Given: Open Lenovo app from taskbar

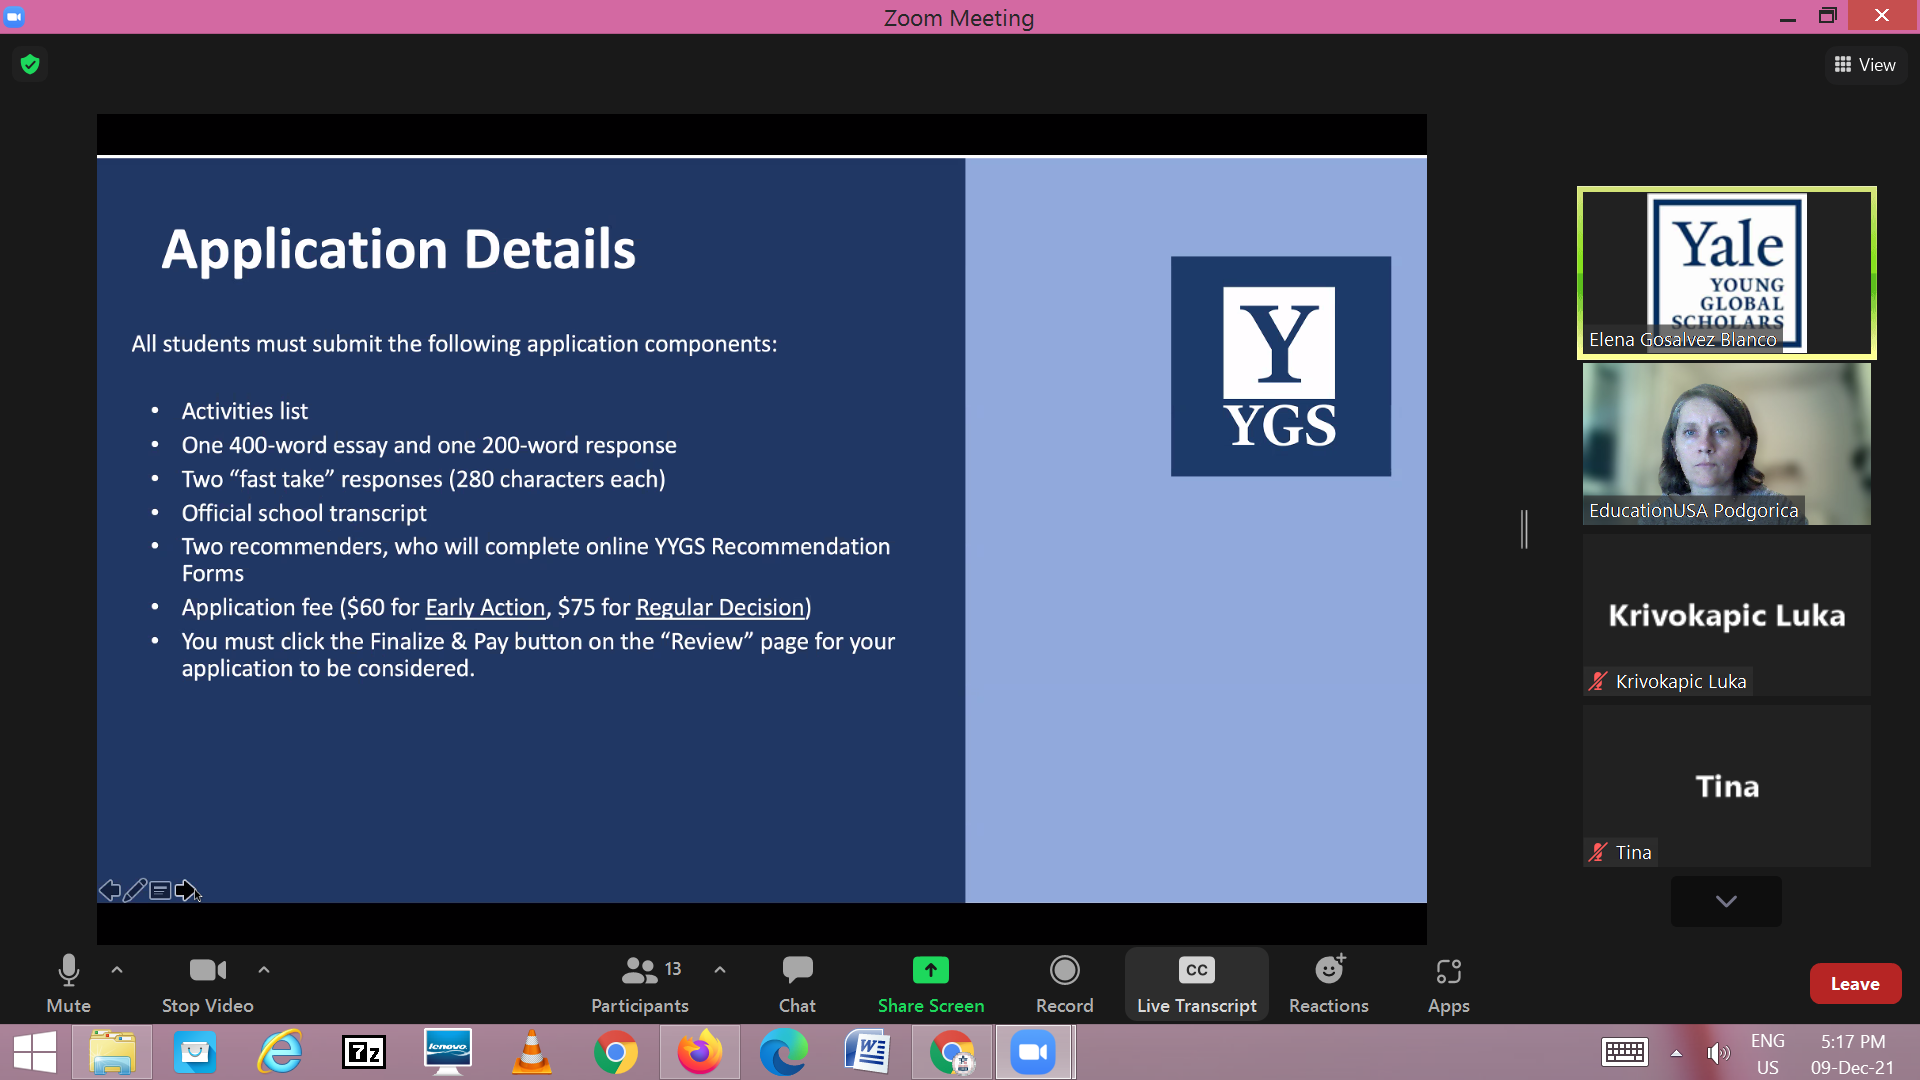Looking at the screenshot, I should click(448, 1053).
